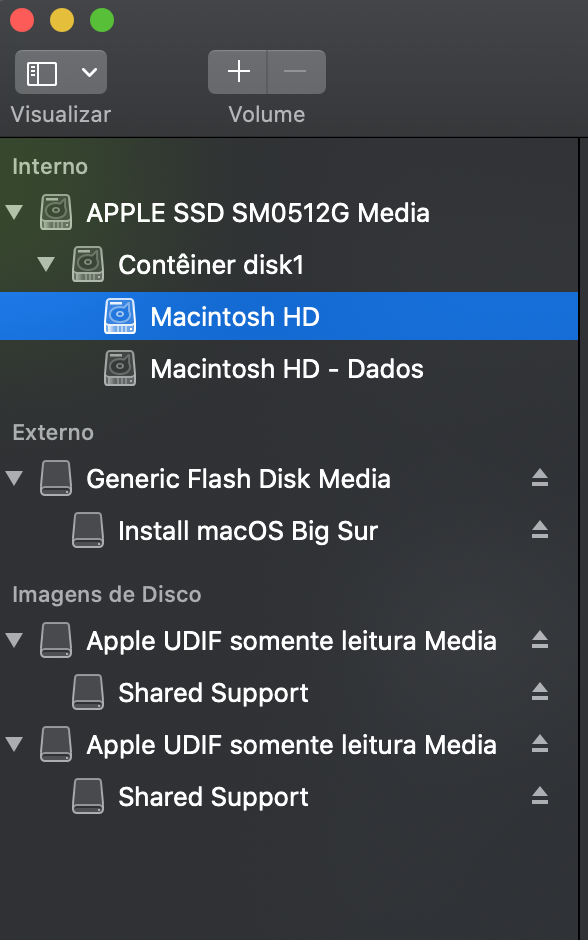
Task: Click the APPLE SSD drive icon
Action: click(56, 213)
